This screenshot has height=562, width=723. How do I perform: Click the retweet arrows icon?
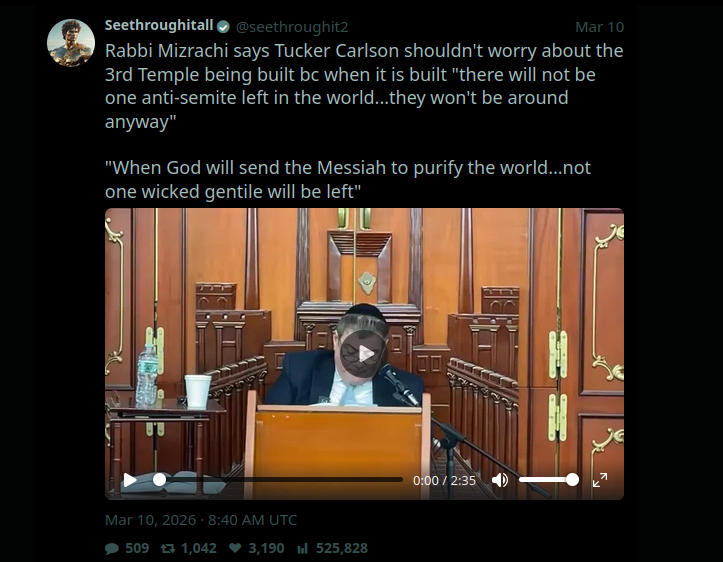pos(168,548)
